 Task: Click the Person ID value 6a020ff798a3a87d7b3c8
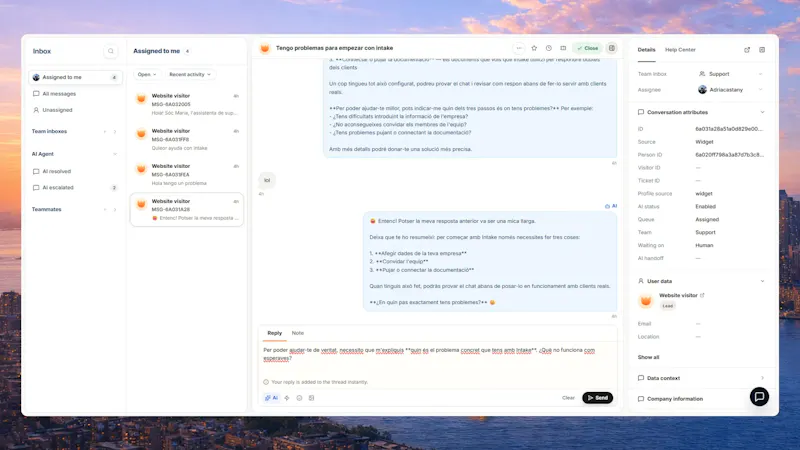[x=729, y=155]
